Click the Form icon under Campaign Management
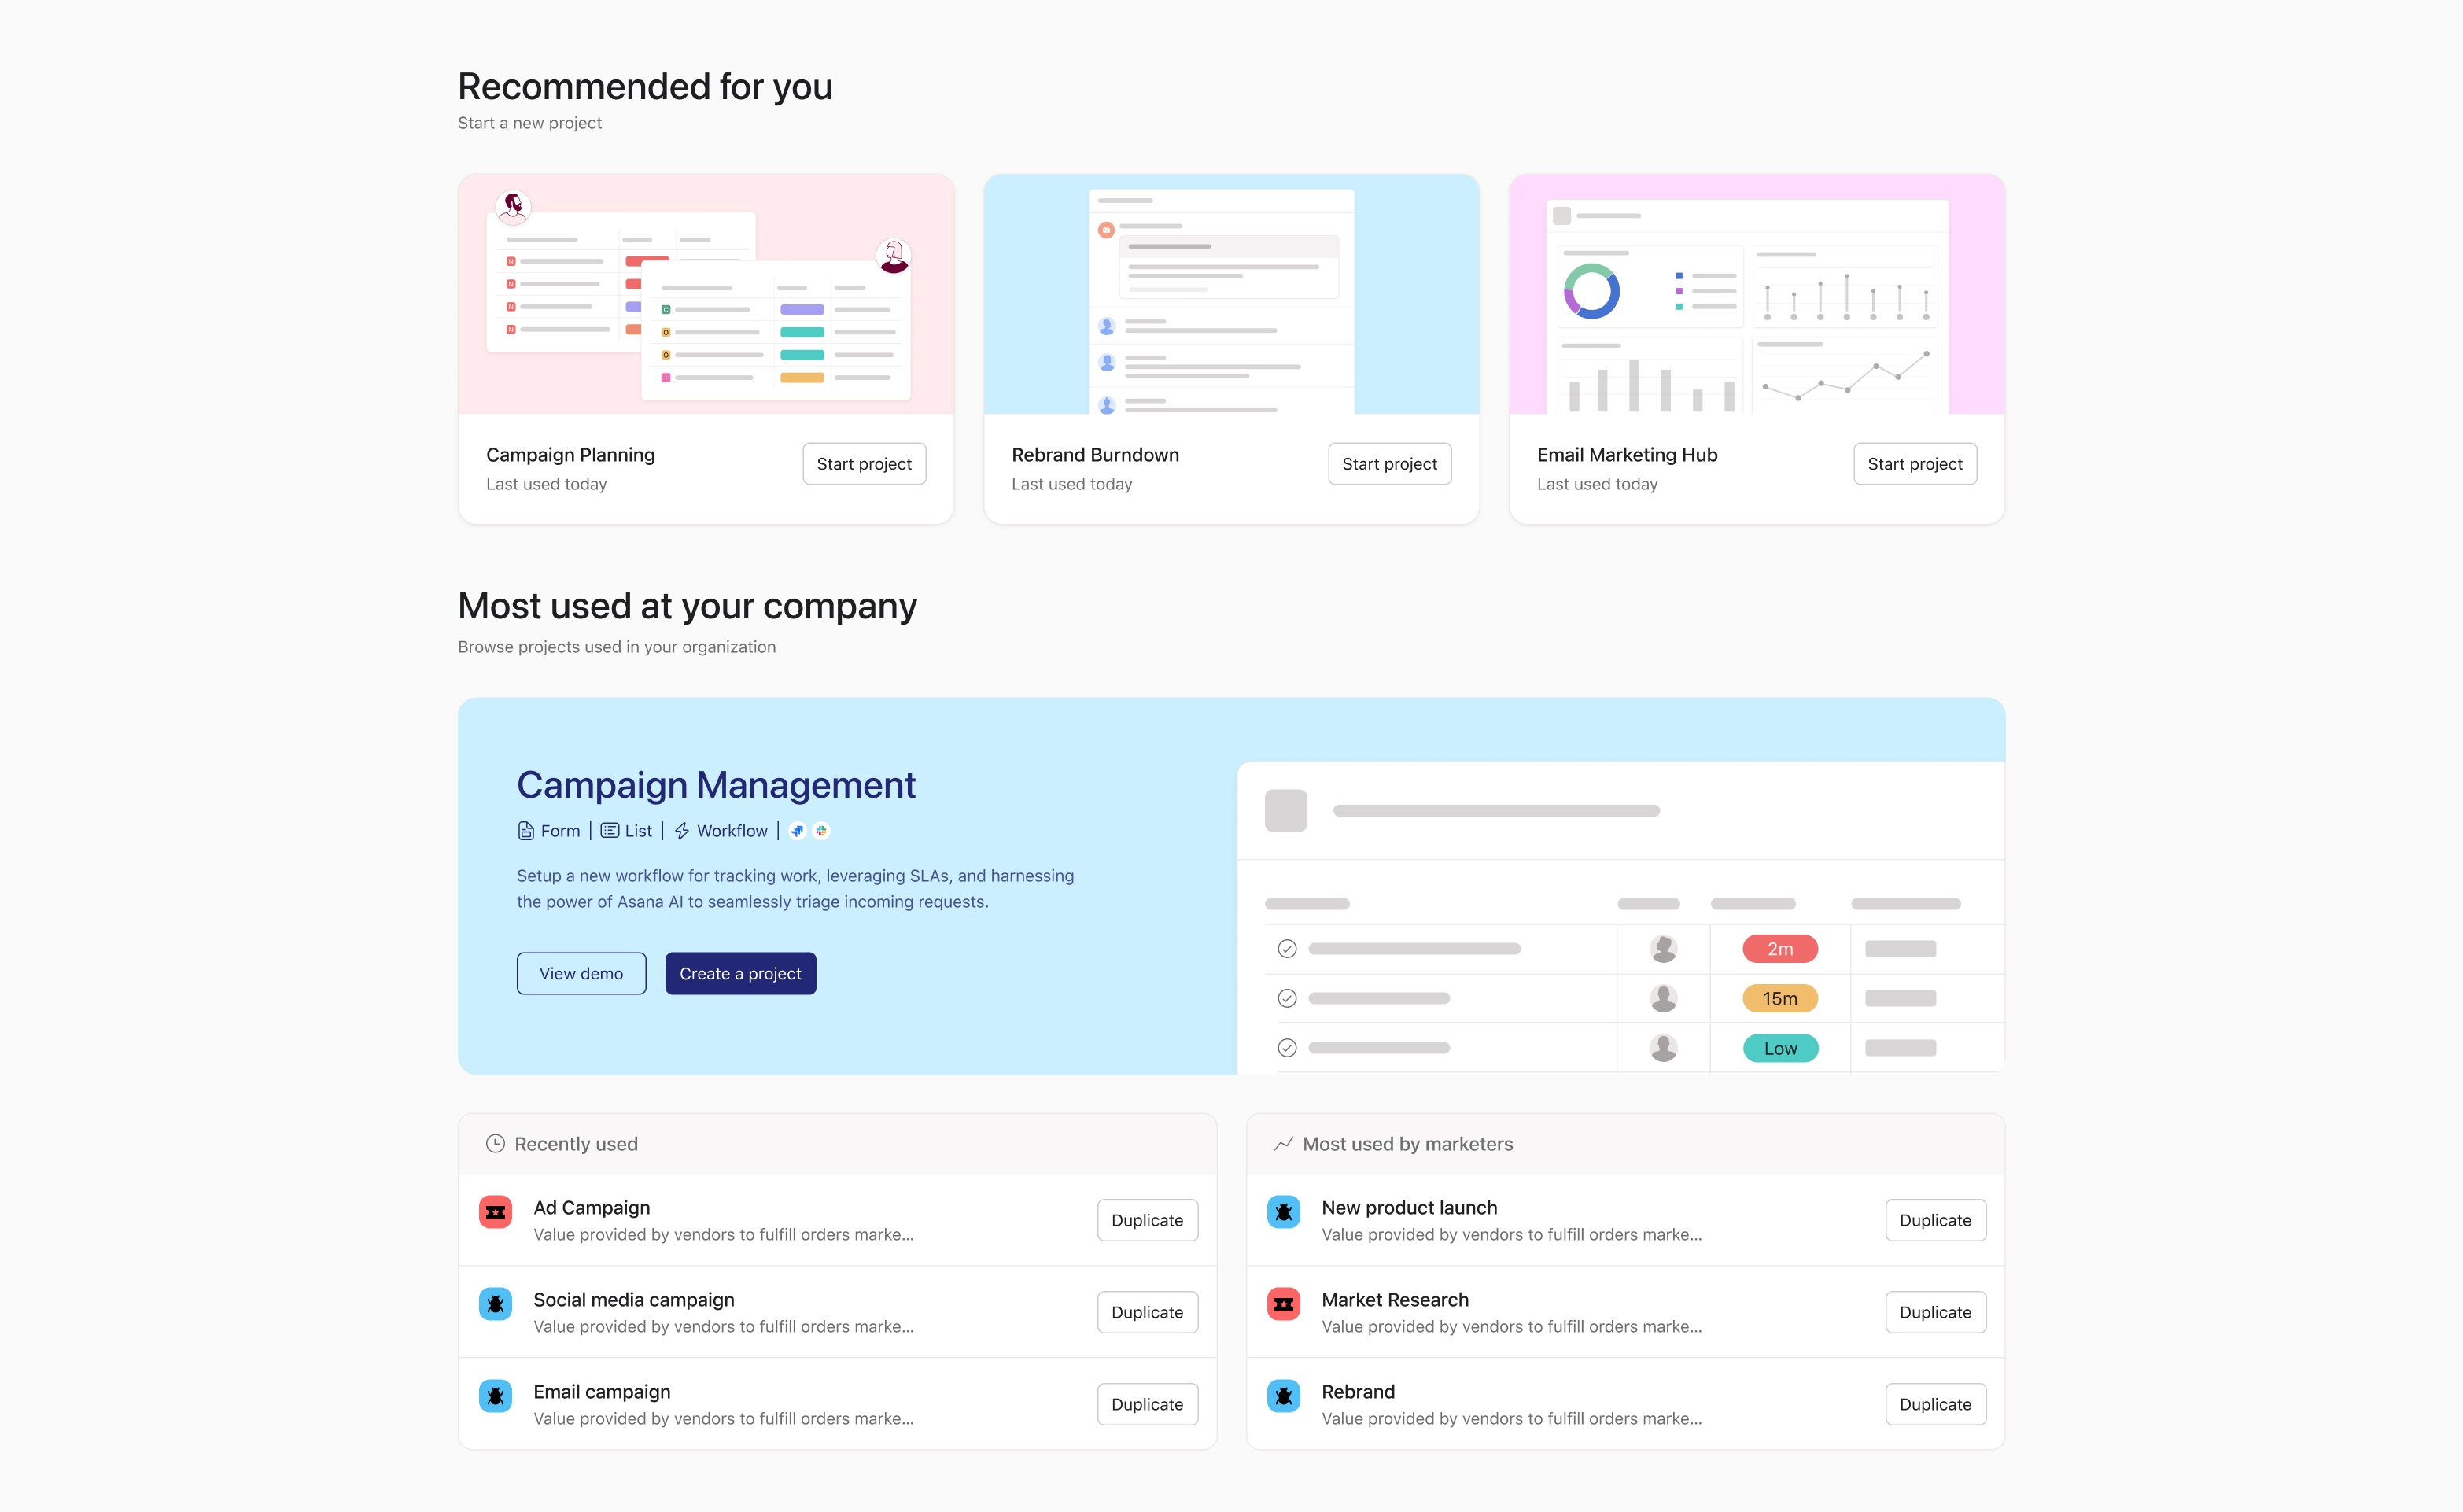2463x1512 pixels. coord(526,831)
